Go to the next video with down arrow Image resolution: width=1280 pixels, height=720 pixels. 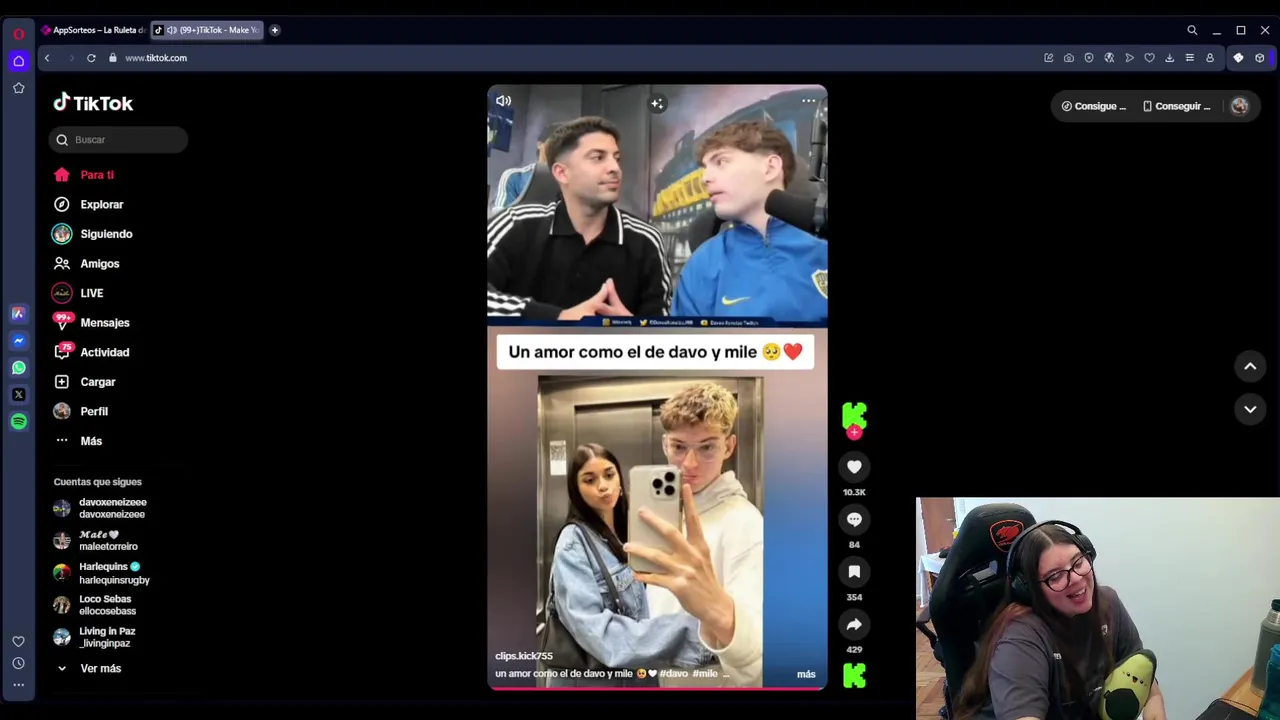[x=1250, y=409]
